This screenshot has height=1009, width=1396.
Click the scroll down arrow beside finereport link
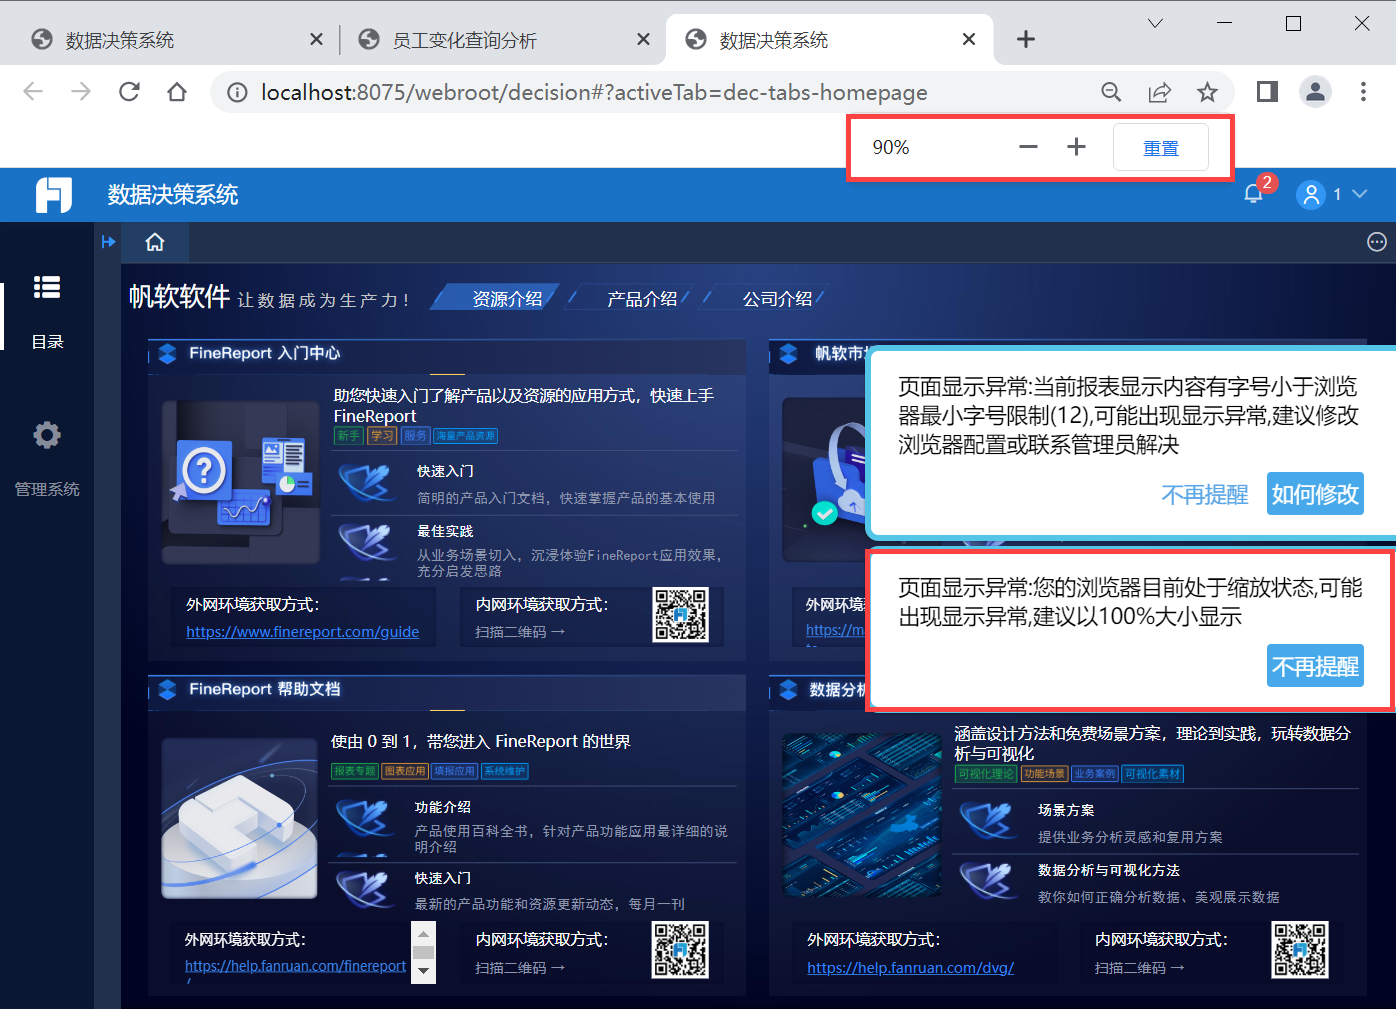click(x=424, y=971)
